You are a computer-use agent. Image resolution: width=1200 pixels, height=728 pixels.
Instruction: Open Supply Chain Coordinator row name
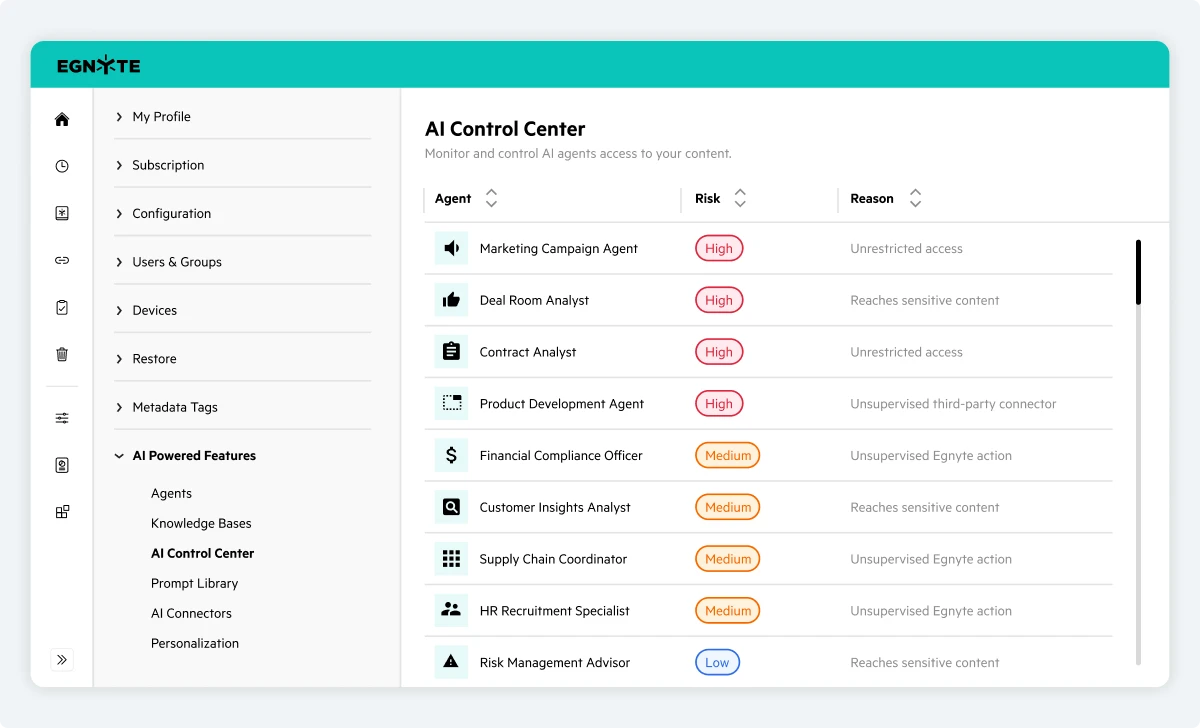[553, 559]
